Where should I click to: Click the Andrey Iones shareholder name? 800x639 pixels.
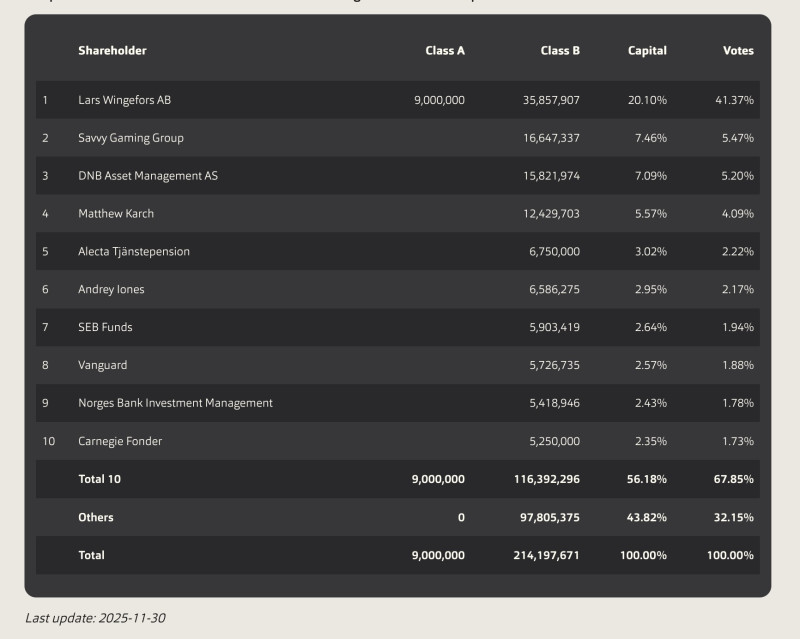[x=111, y=290]
